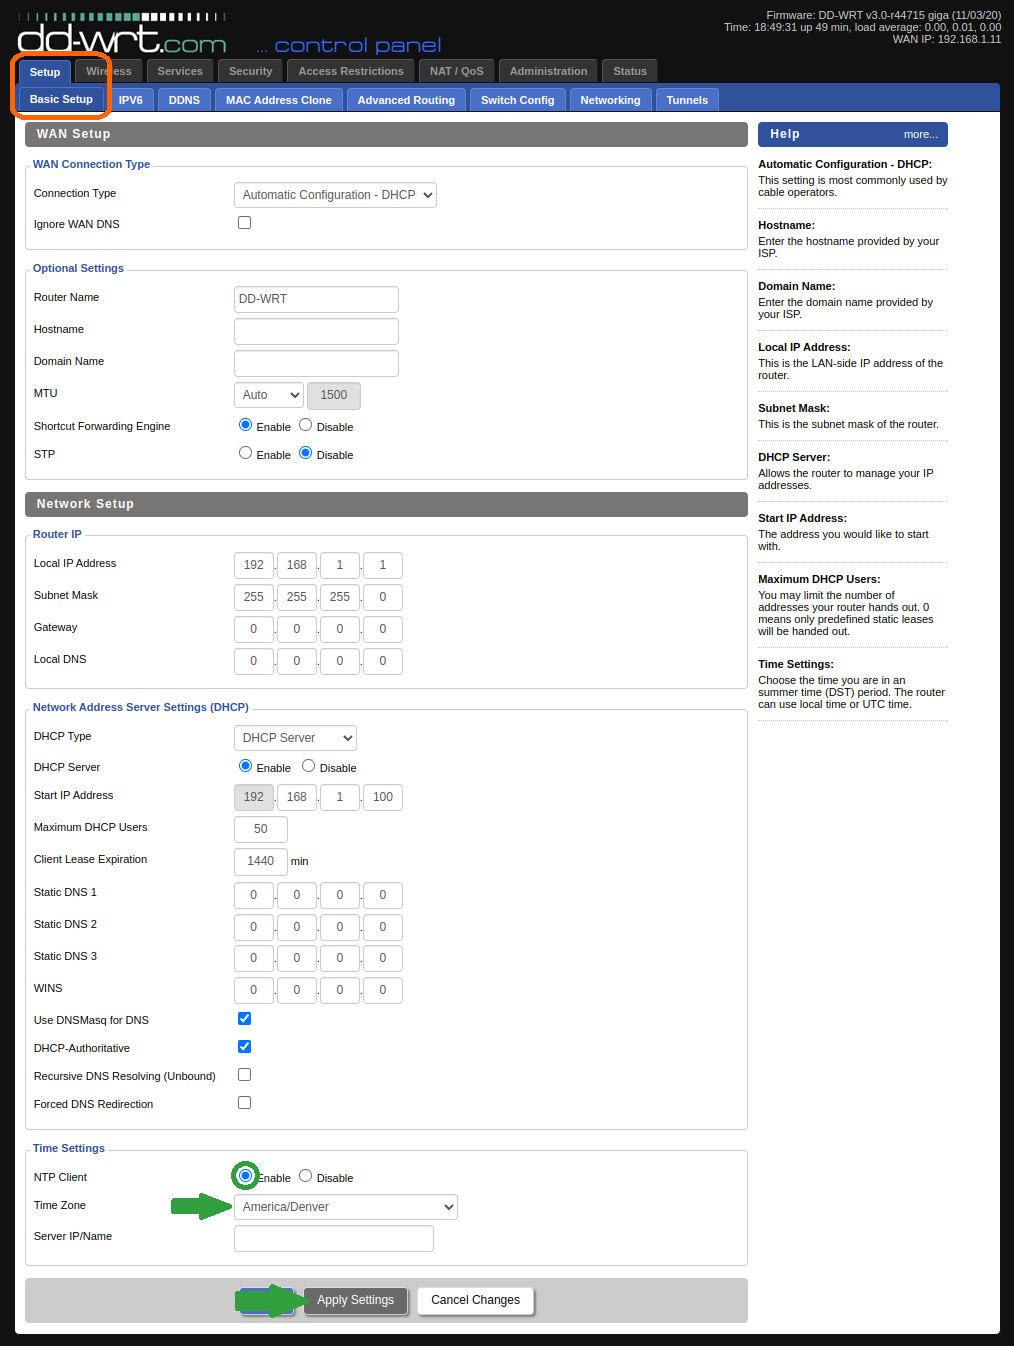Expand the WAN Connection Type dropdown

point(335,195)
